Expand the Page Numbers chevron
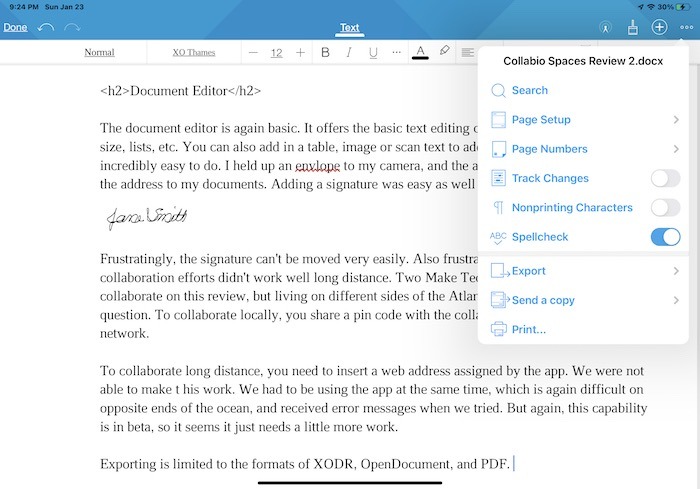Image resolution: width=700 pixels, height=489 pixels. [676, 149]
